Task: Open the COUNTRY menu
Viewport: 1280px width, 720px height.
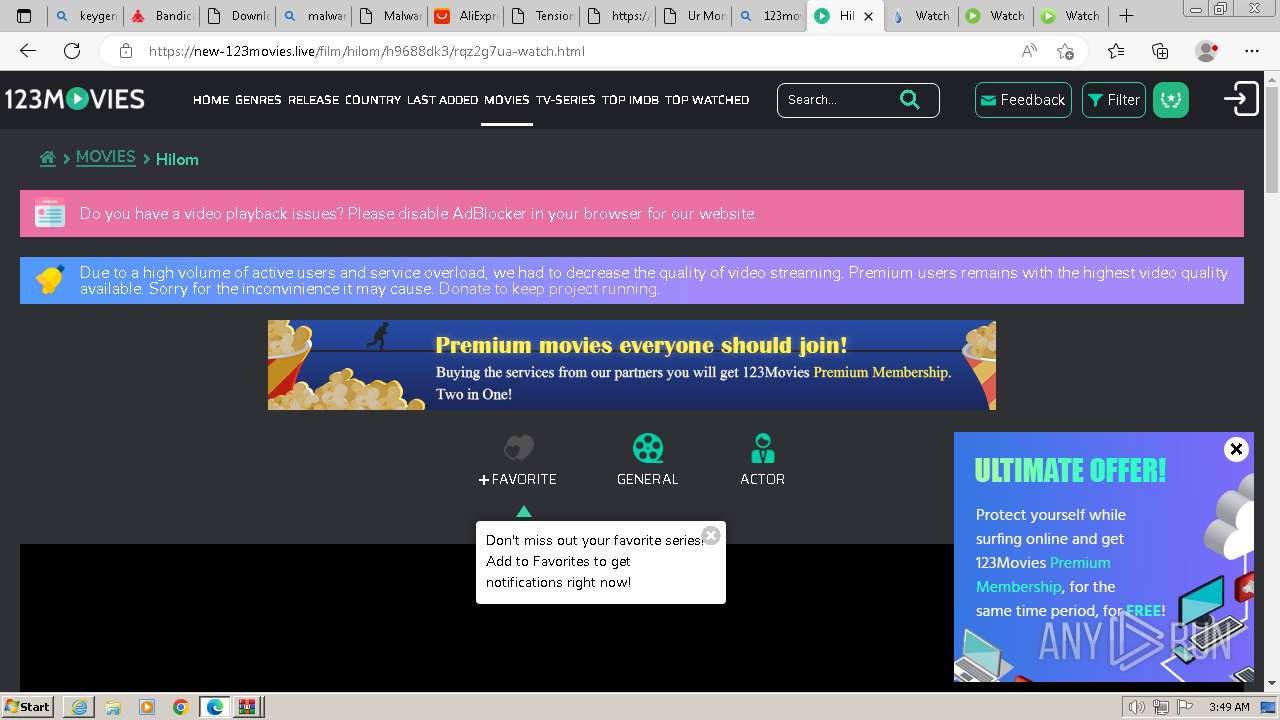Action: tap(373, 100)
